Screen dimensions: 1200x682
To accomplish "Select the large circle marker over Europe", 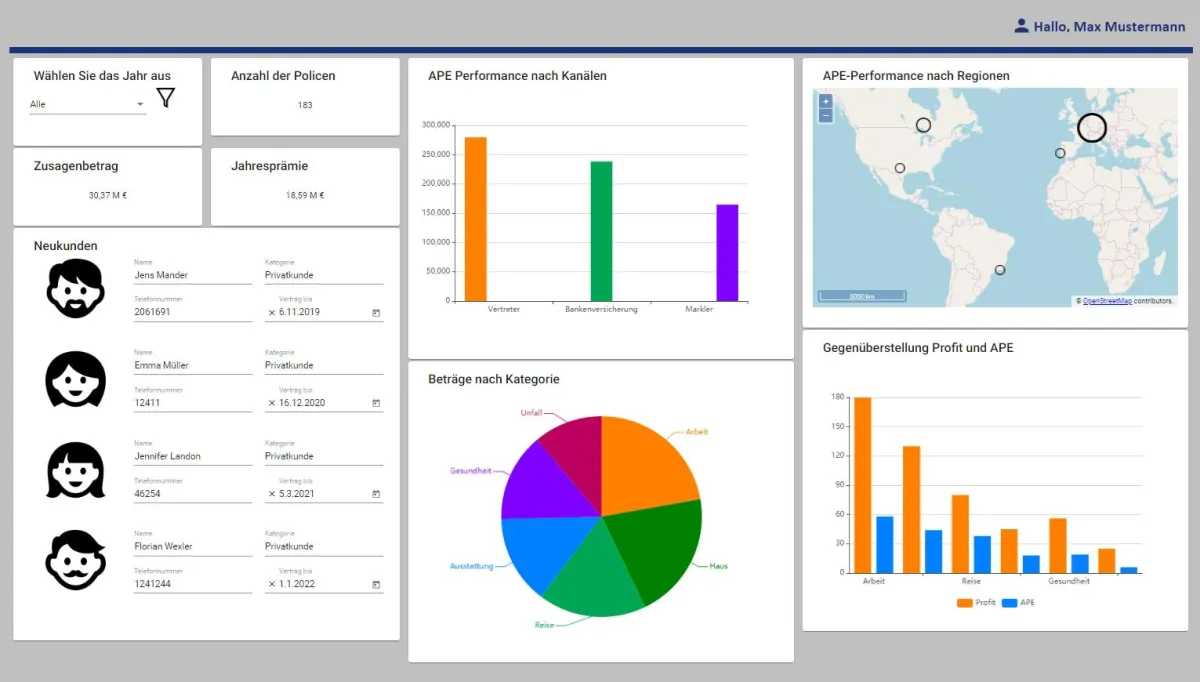I will point(1092,128).
